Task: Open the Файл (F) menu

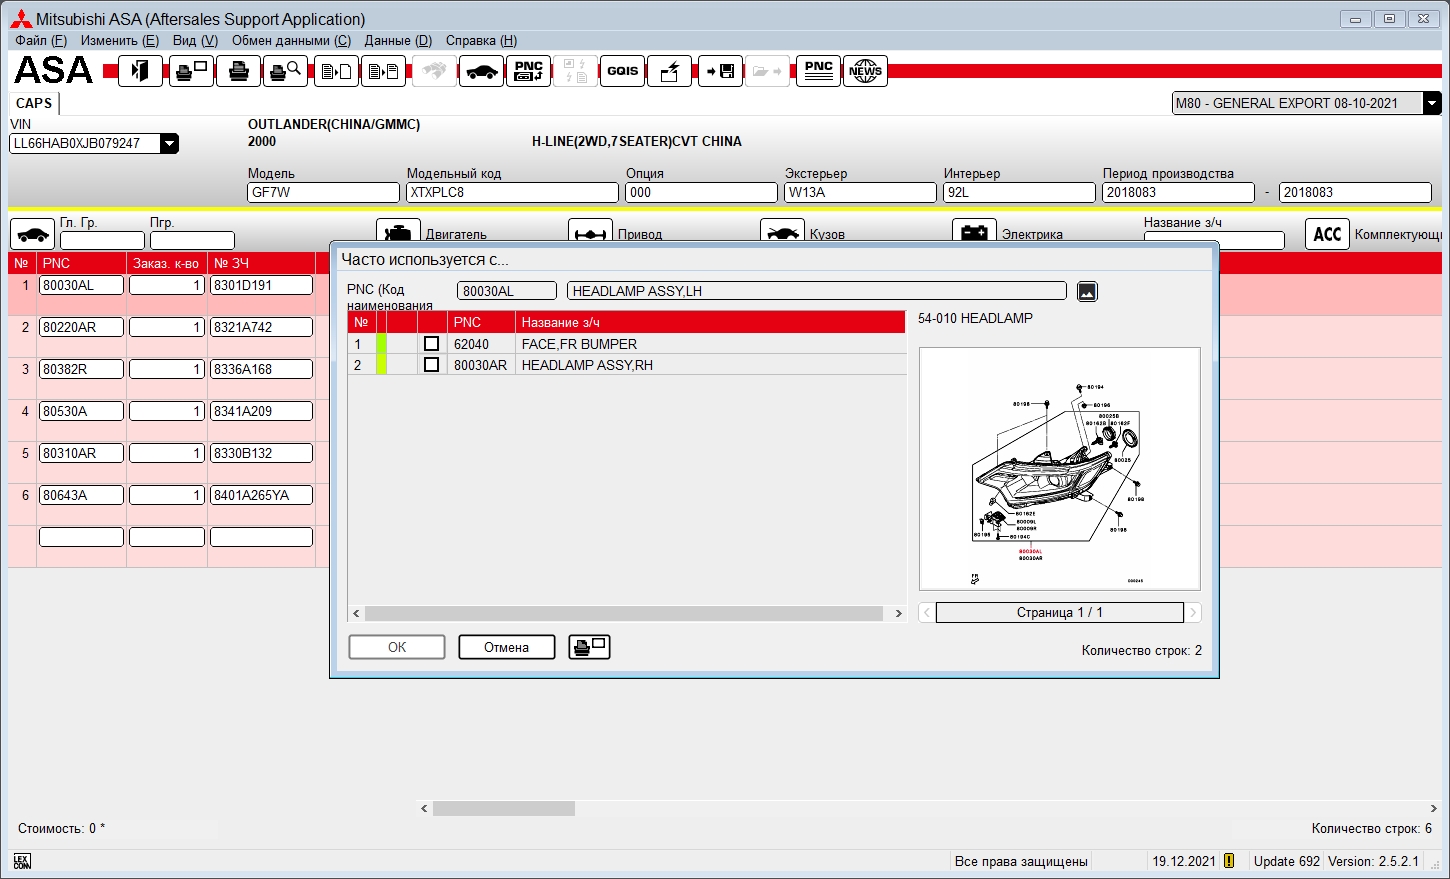Action: point(41,40)
